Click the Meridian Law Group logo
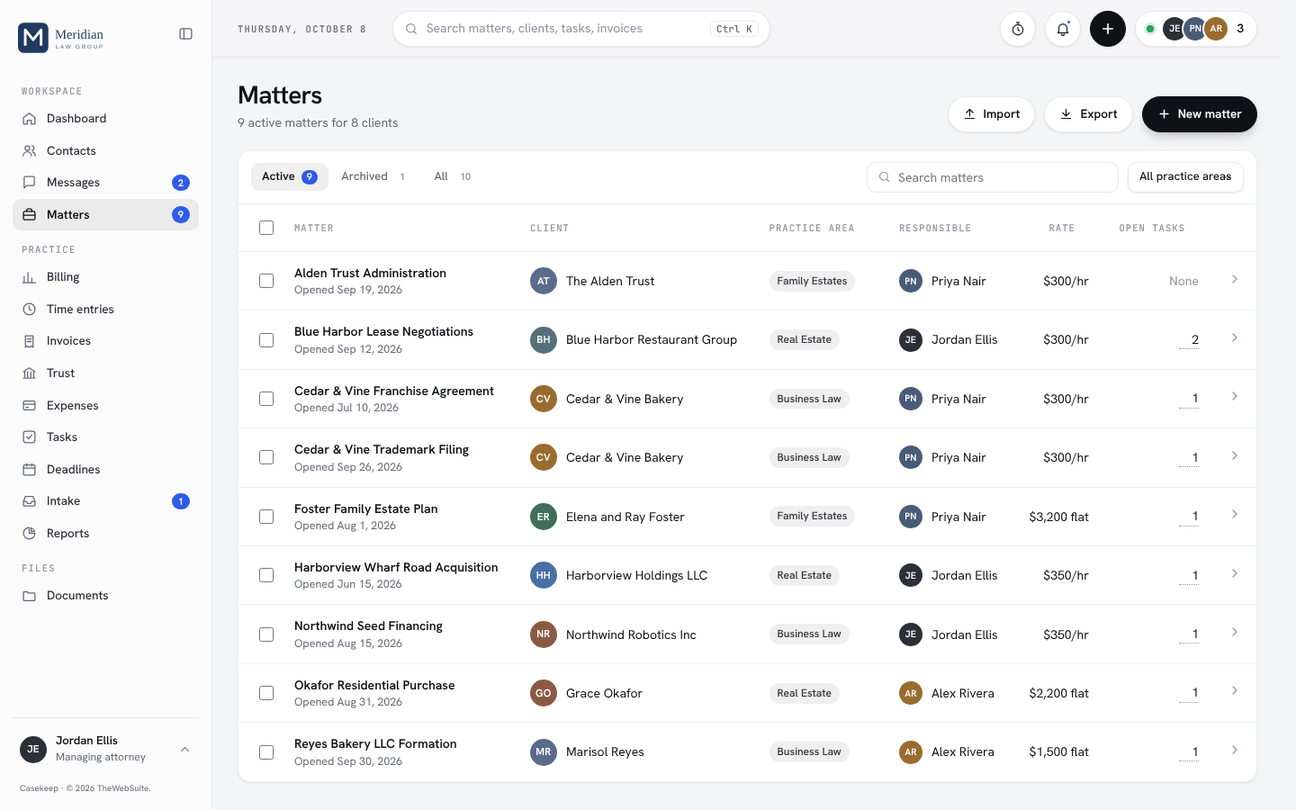The image size is (1296, 810). [61, 37]
